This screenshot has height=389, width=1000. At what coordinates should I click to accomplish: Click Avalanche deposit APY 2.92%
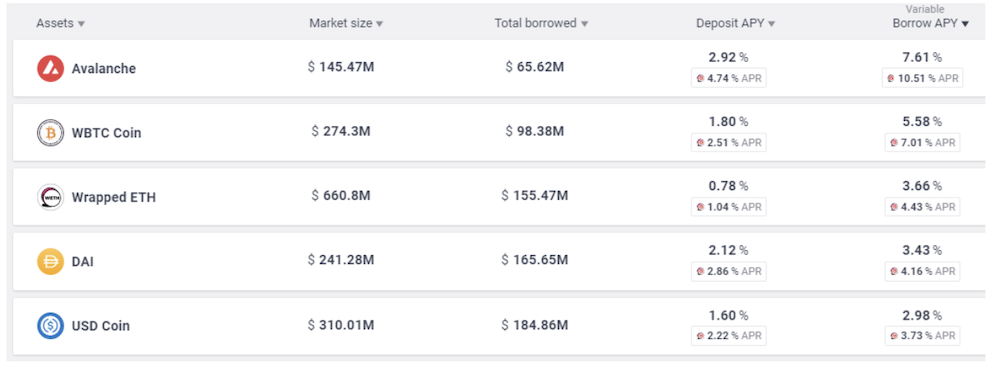(x=728, y=57)
